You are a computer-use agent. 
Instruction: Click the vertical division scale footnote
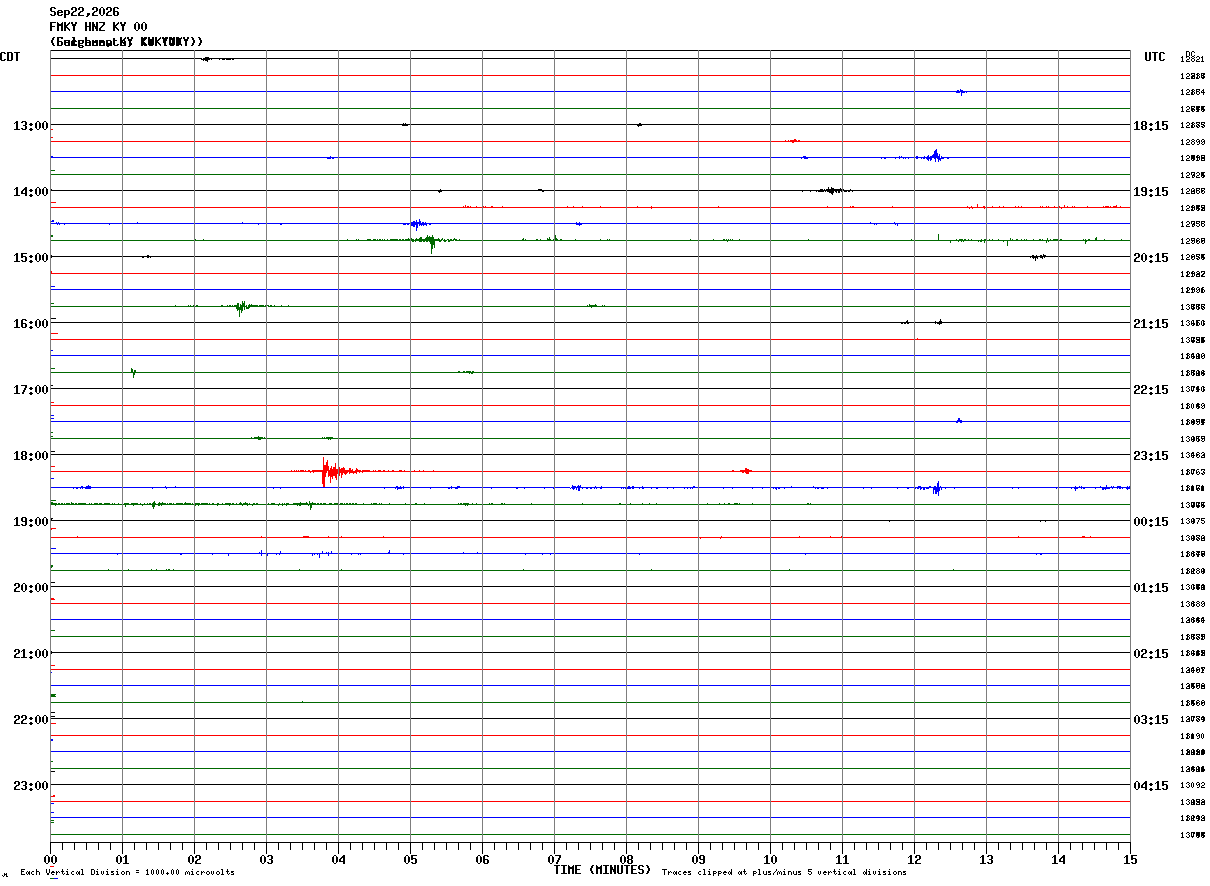click(x=127, y=872)
